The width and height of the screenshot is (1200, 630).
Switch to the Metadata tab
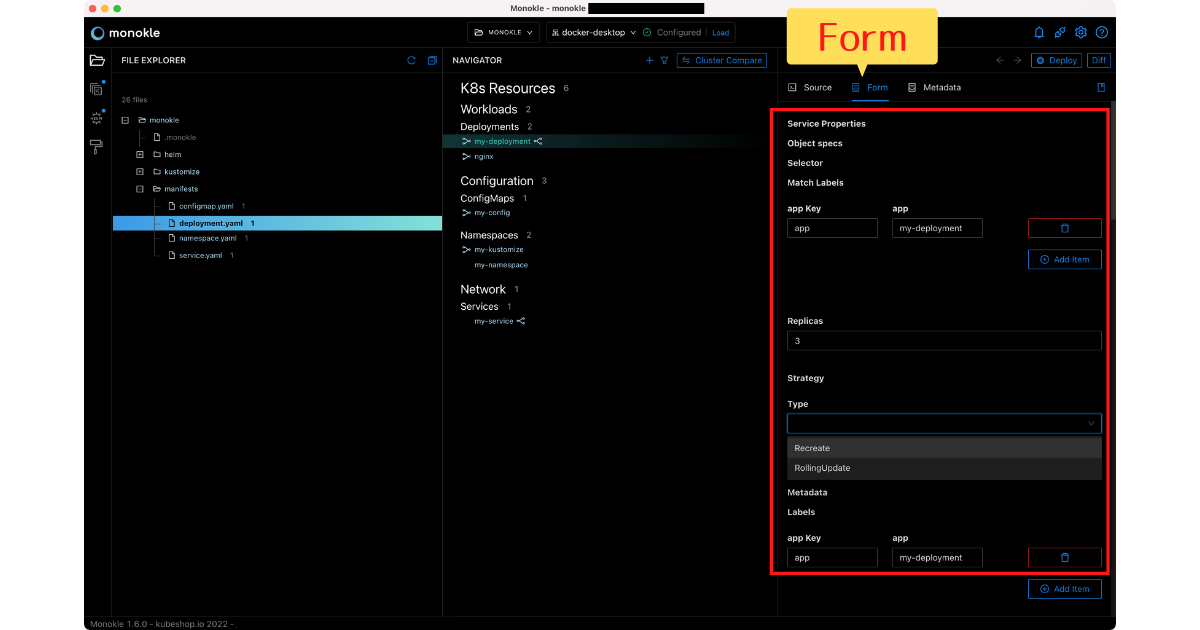pos(934,87)
